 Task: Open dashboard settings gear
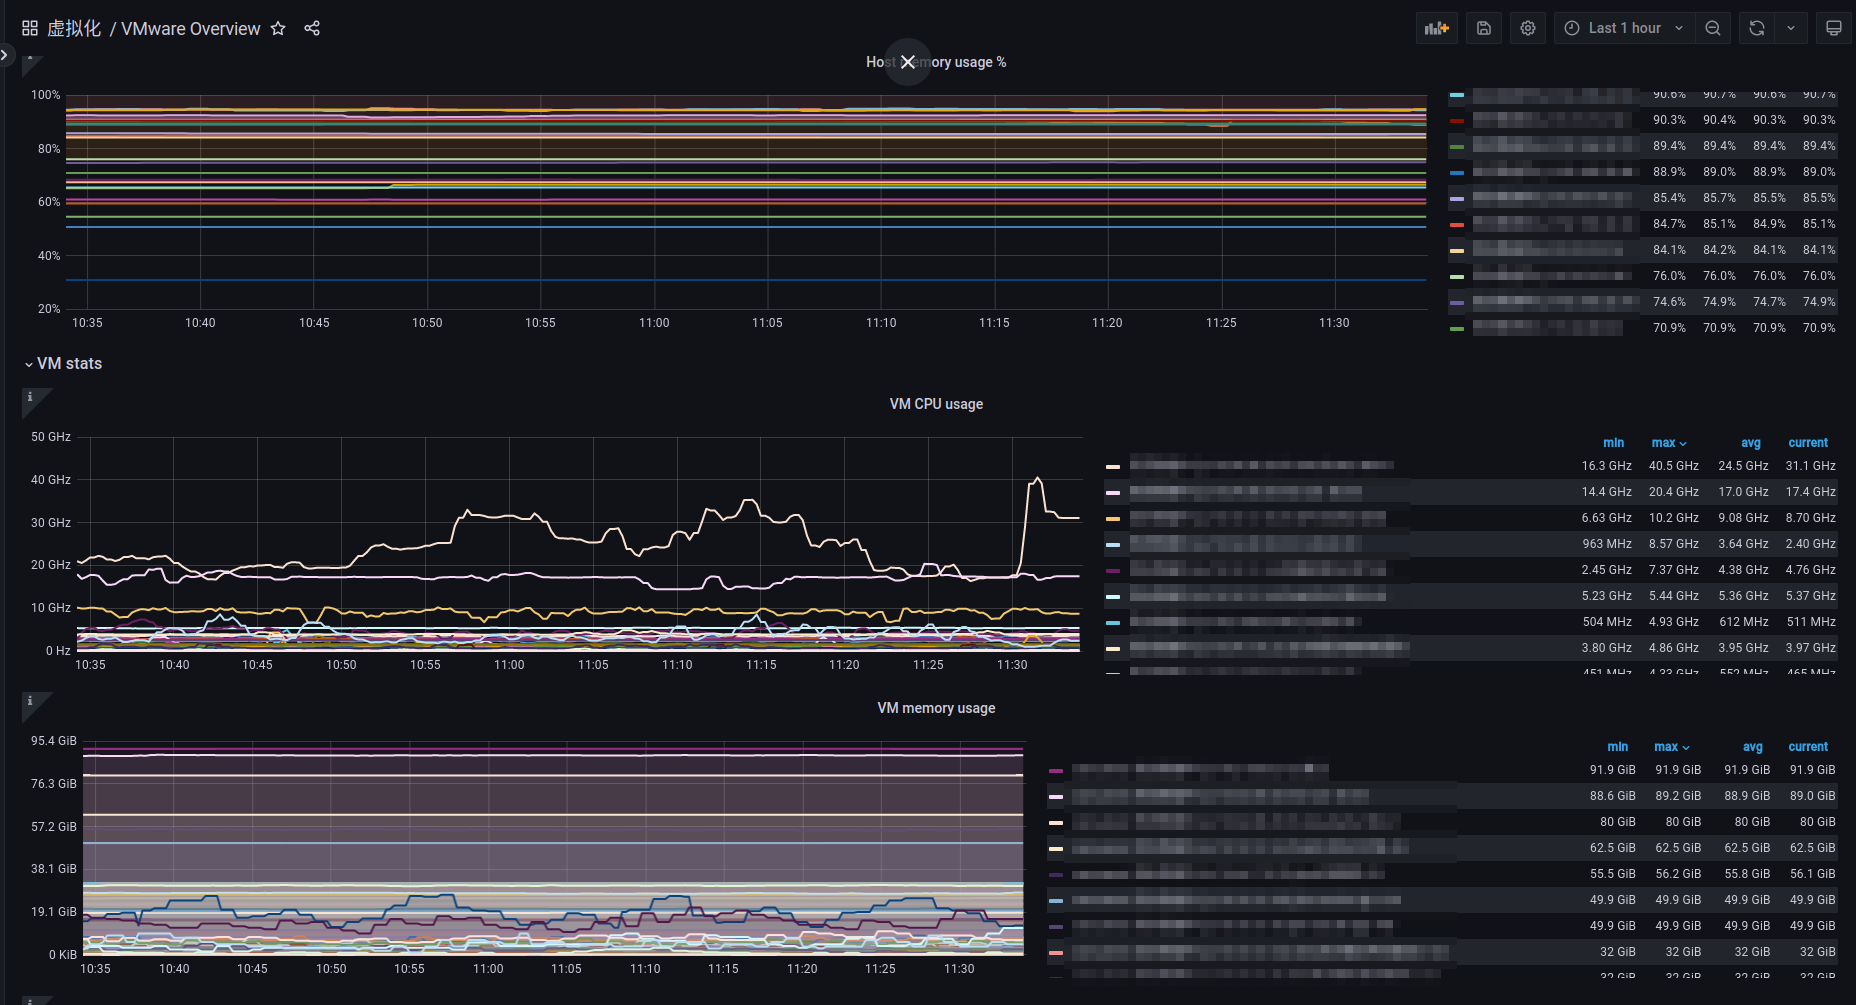click(x=1528, y=28)
